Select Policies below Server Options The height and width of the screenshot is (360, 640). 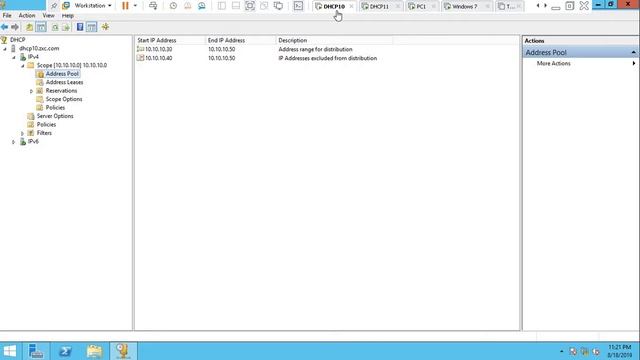[46, 124]
